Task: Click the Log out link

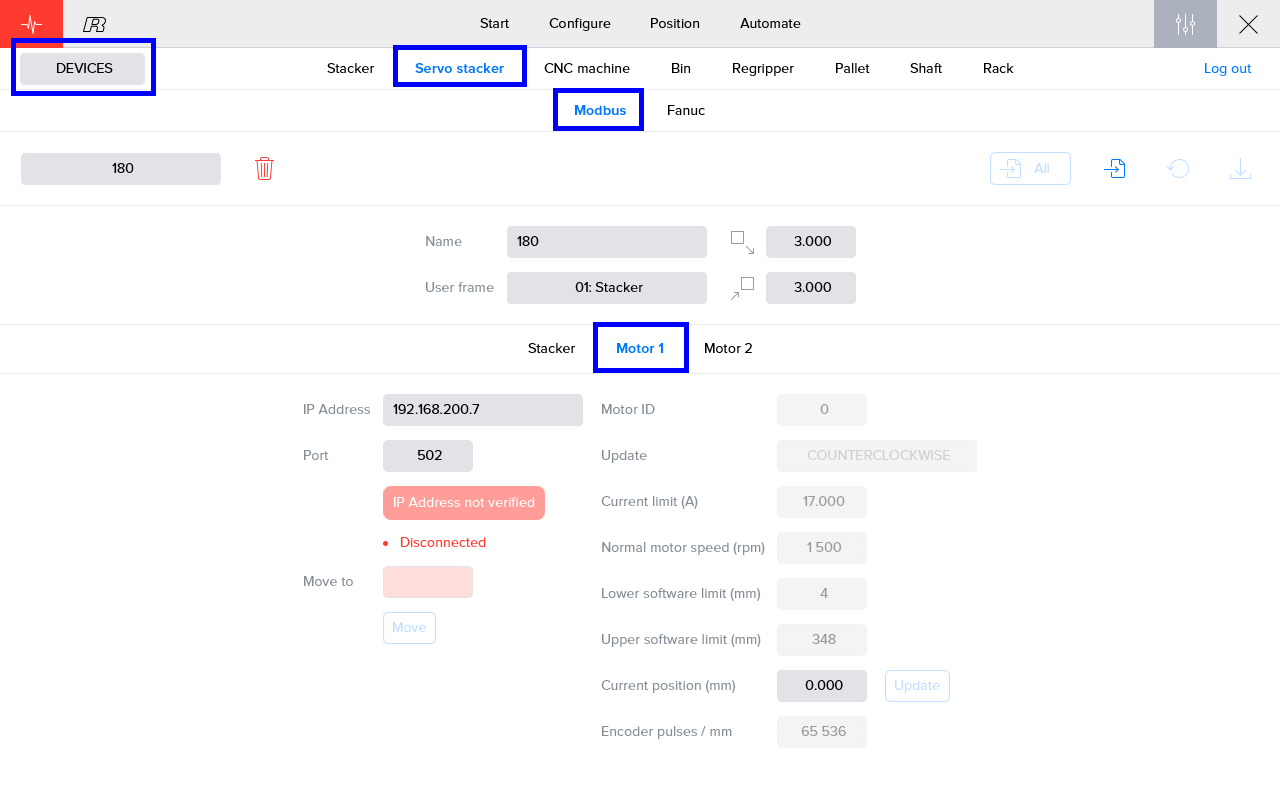Action: point(1227,68)
